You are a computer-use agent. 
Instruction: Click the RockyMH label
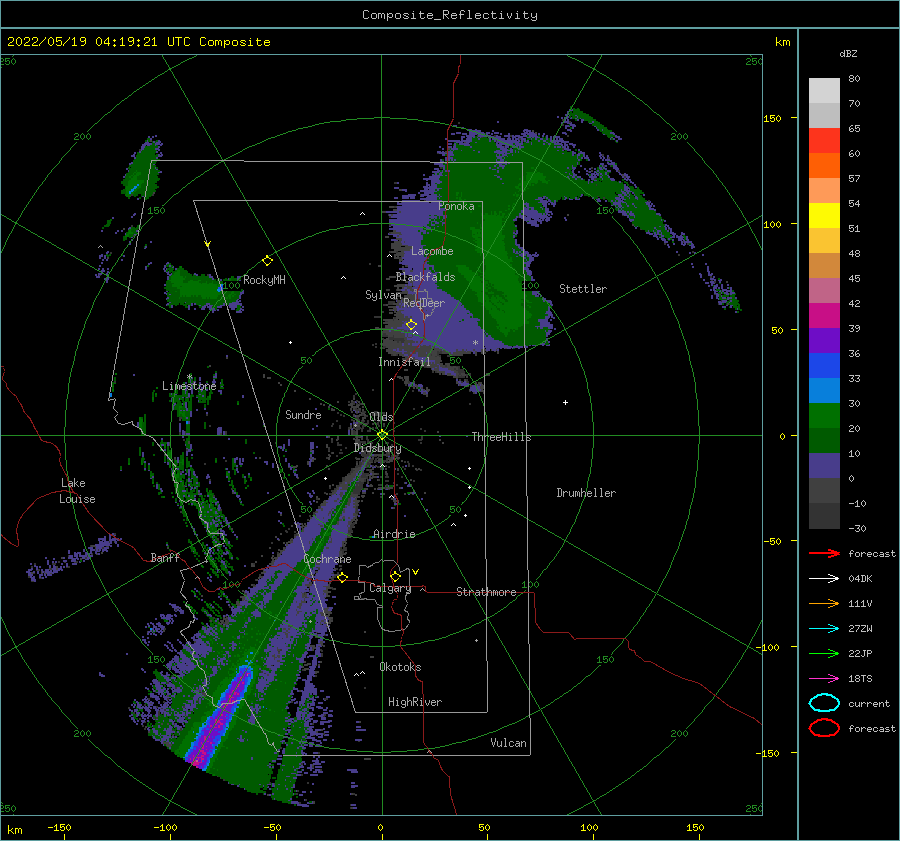coord(264,280)
